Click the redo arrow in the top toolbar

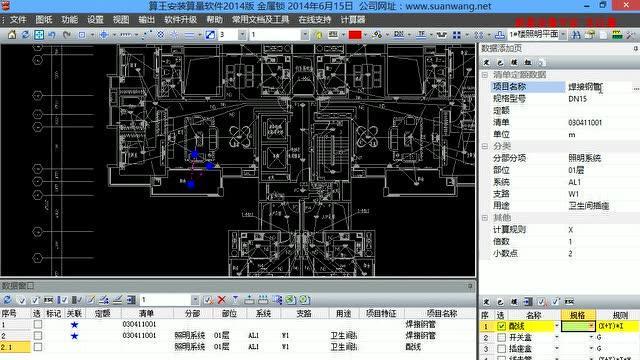[x=67, y=35]
